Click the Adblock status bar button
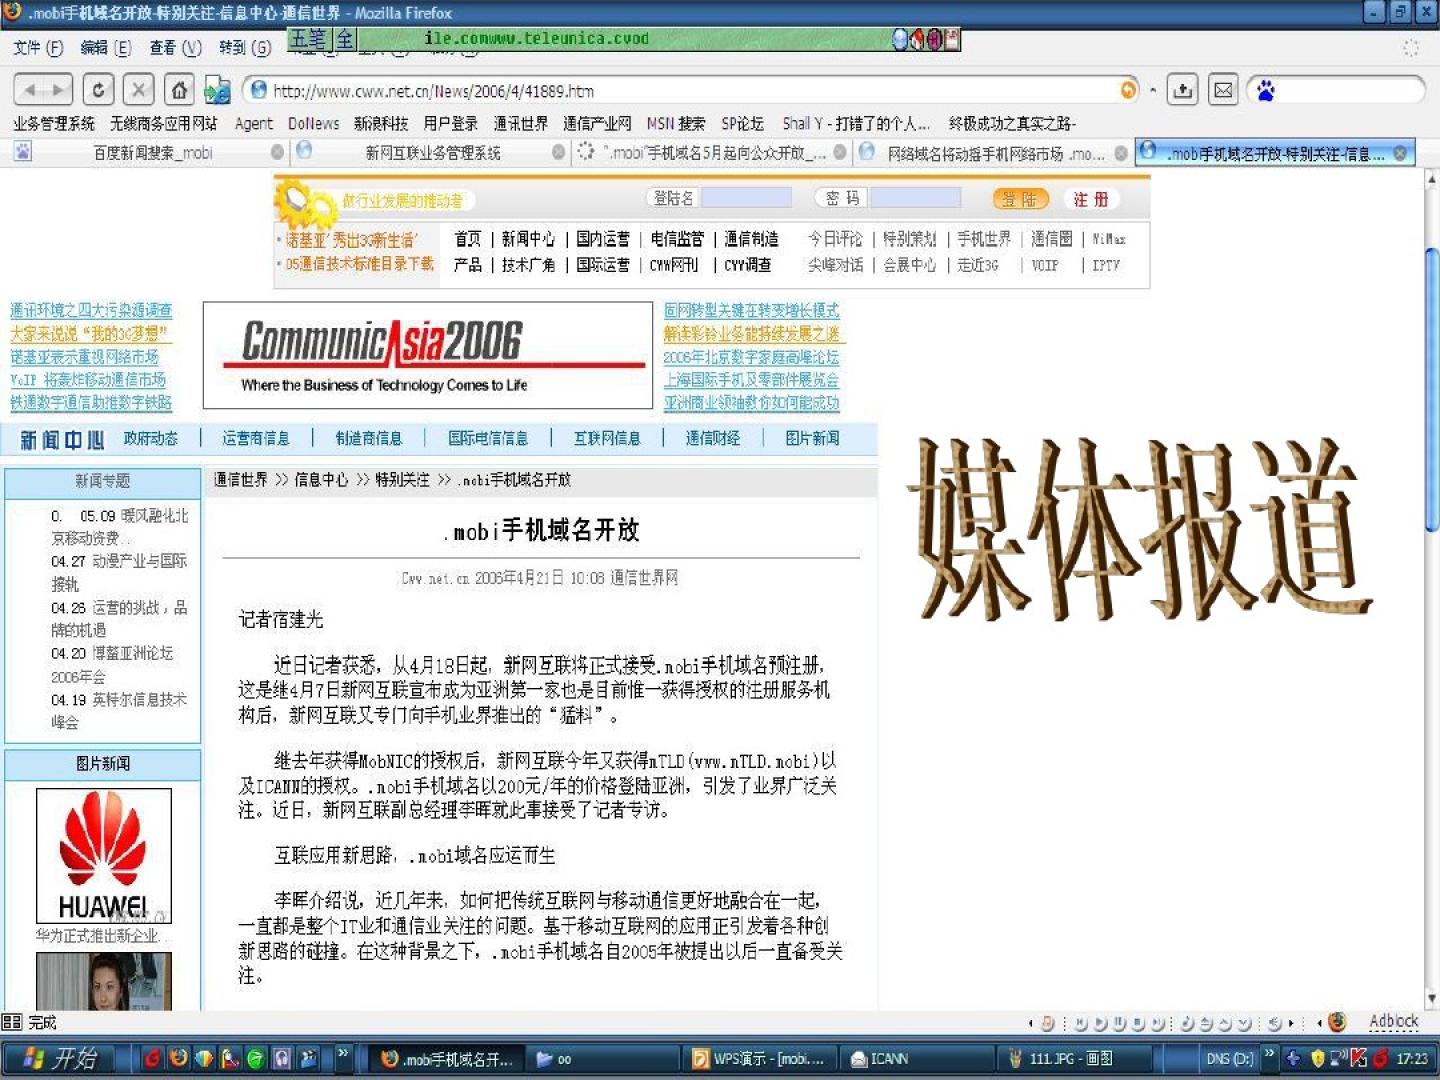 [x=1393, y=1021]
